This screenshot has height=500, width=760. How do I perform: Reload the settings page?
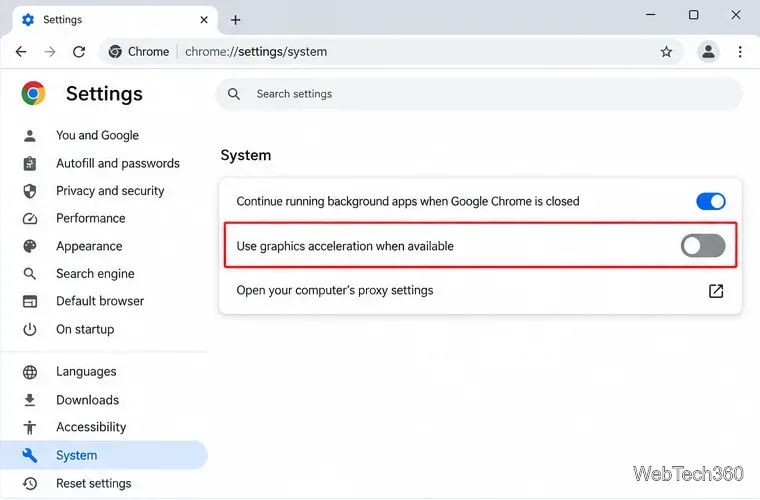tap(79, 51)
